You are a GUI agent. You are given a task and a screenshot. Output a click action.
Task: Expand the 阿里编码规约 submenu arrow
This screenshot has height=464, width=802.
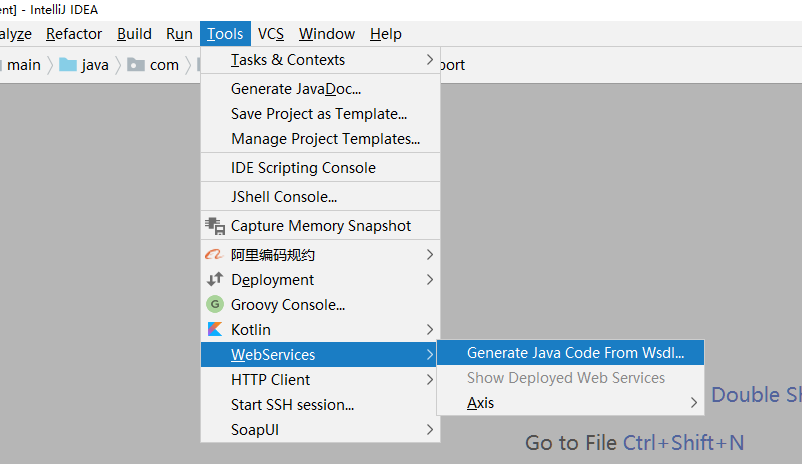click(430, 254)
